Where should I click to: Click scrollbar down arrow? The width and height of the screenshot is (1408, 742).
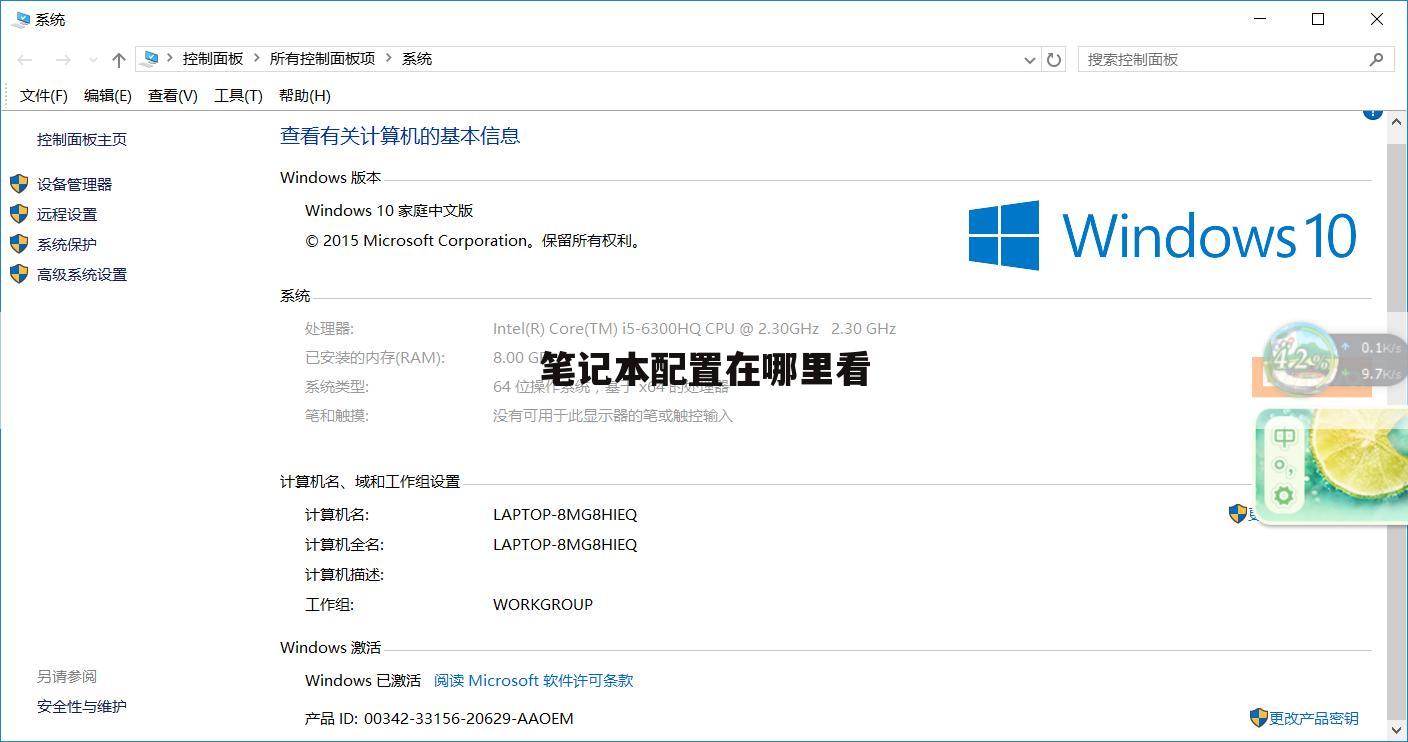(1397, 731)
